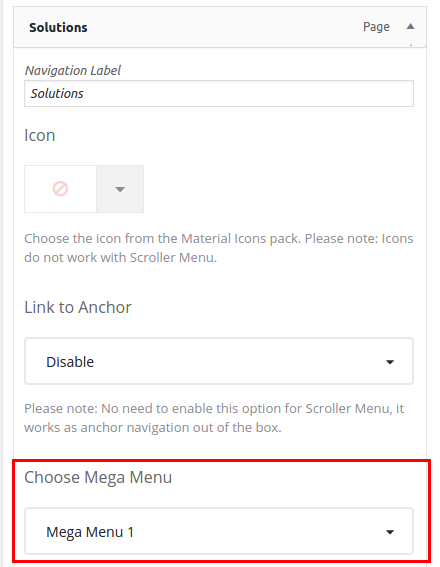The image size is (440, 567).
Task: Open the Mega Menu 1 dropdown
Action: (219, 531)
